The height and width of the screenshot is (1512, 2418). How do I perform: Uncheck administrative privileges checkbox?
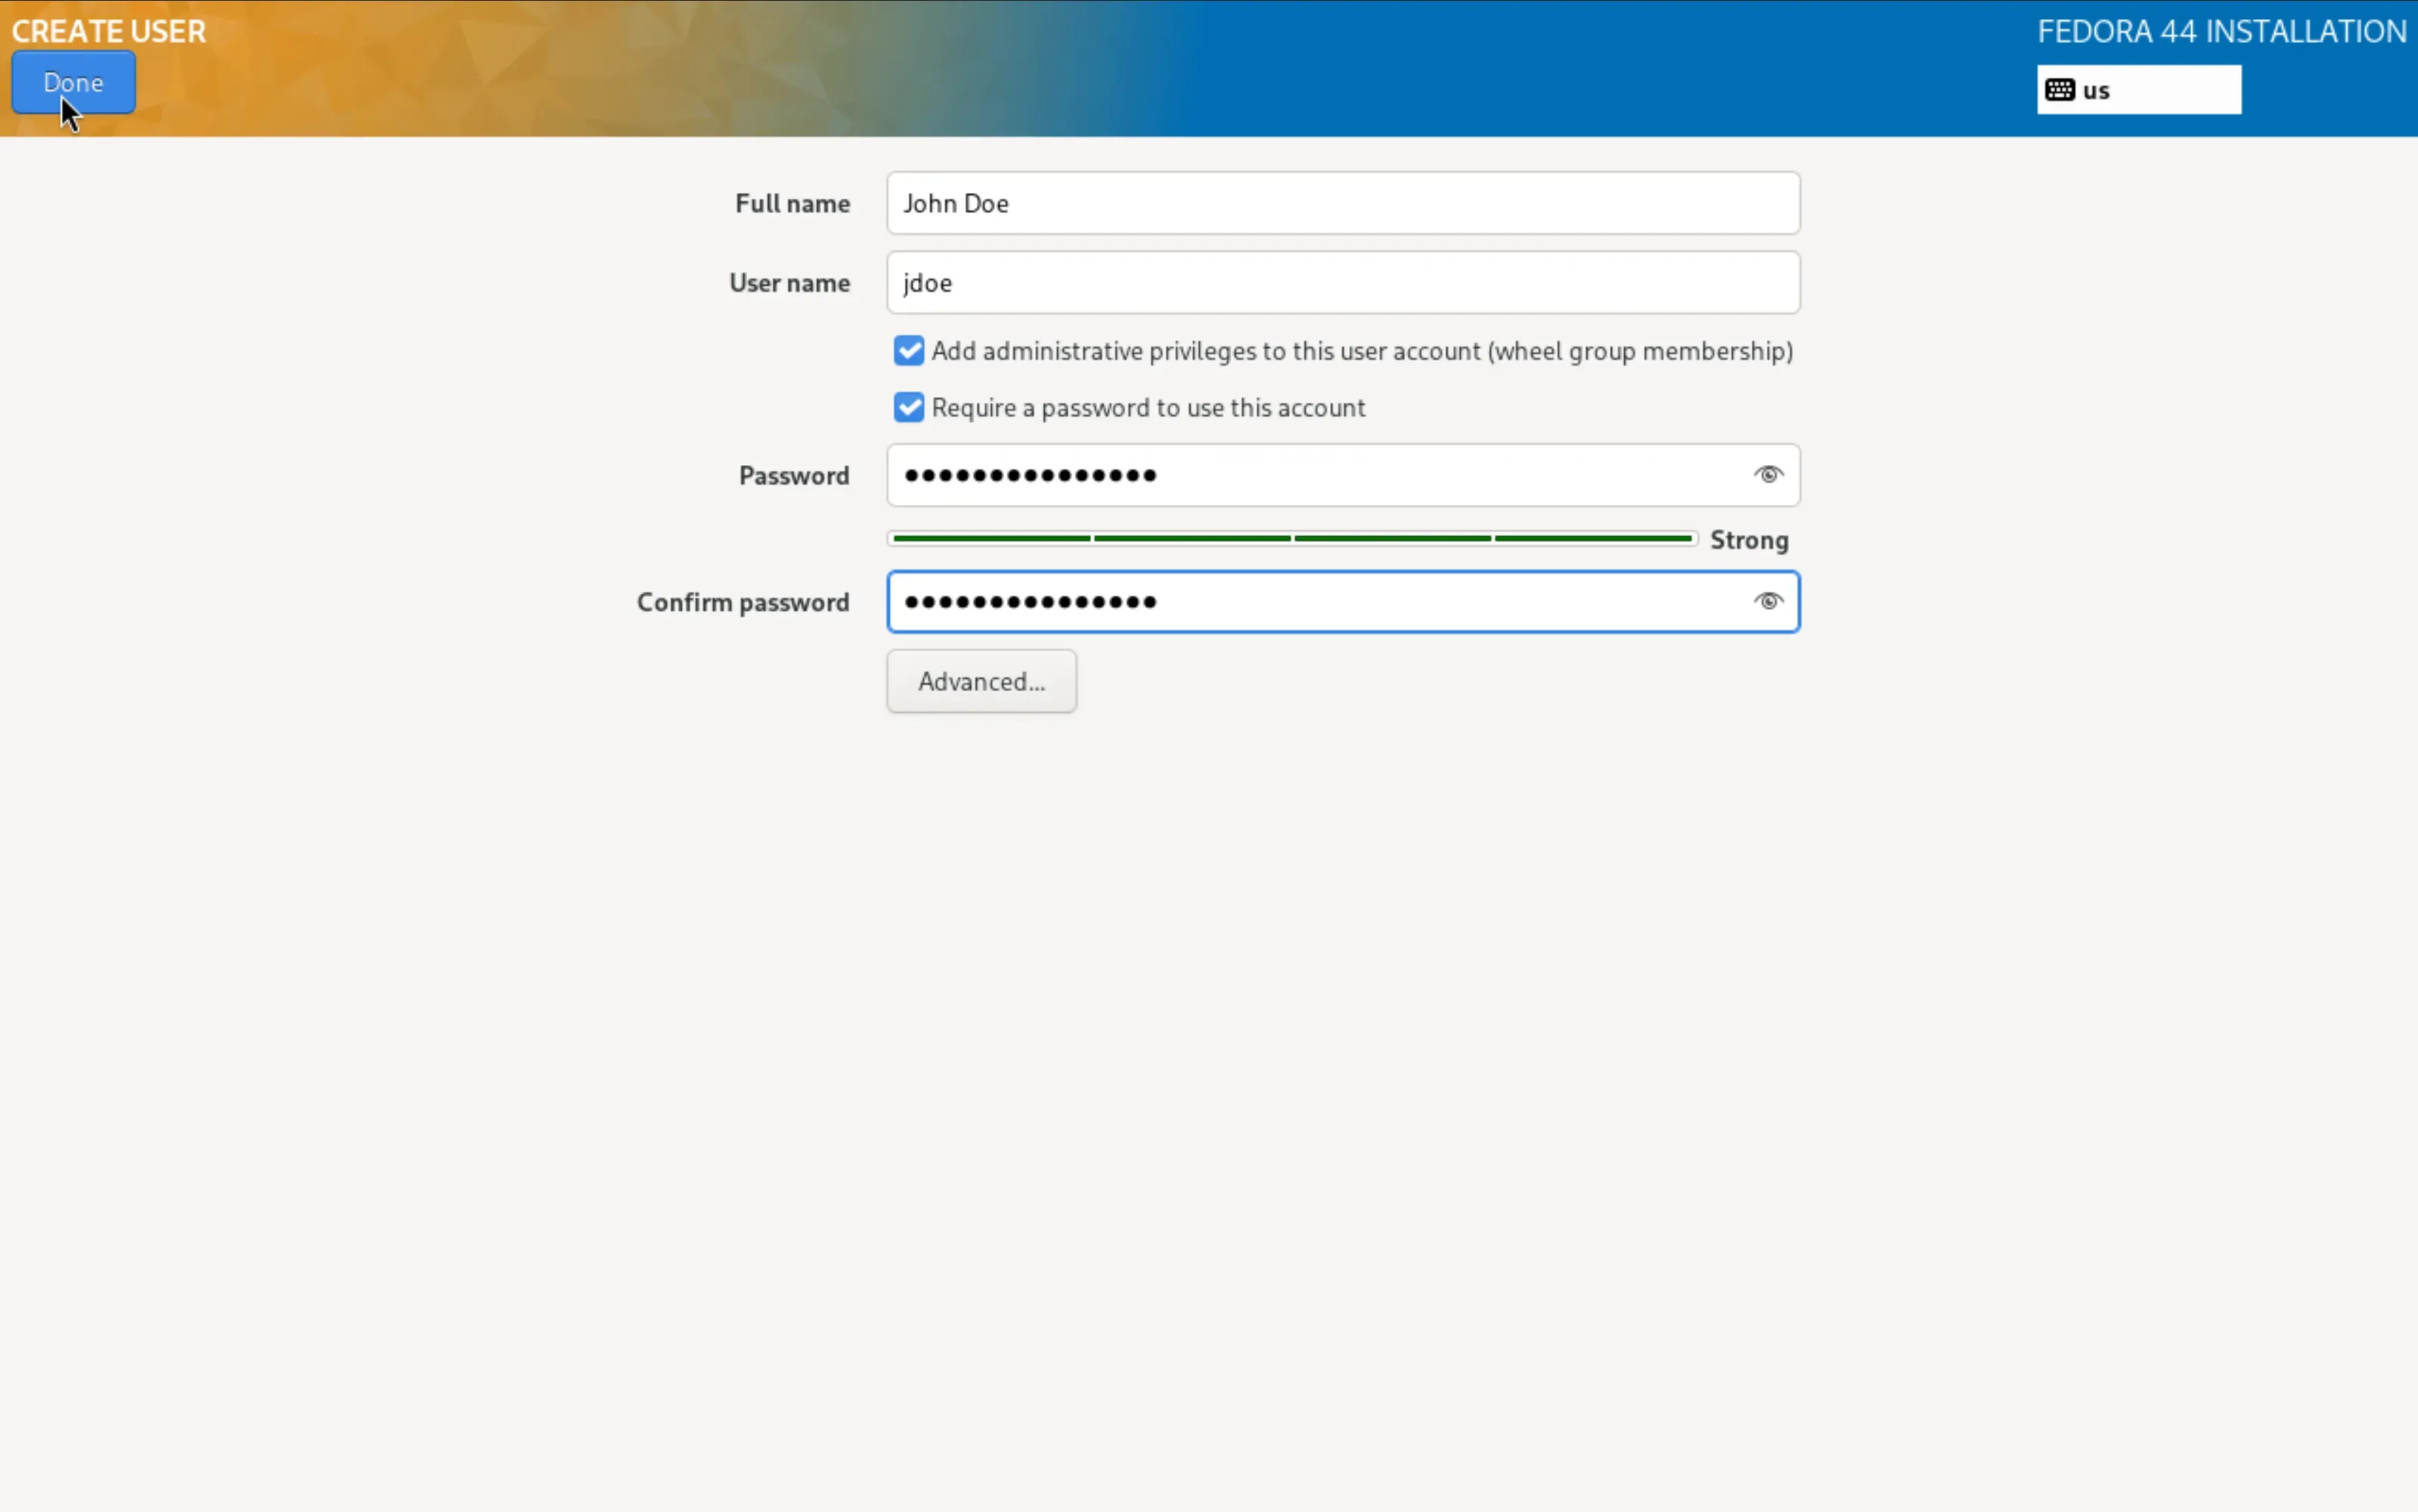(908, 351)
